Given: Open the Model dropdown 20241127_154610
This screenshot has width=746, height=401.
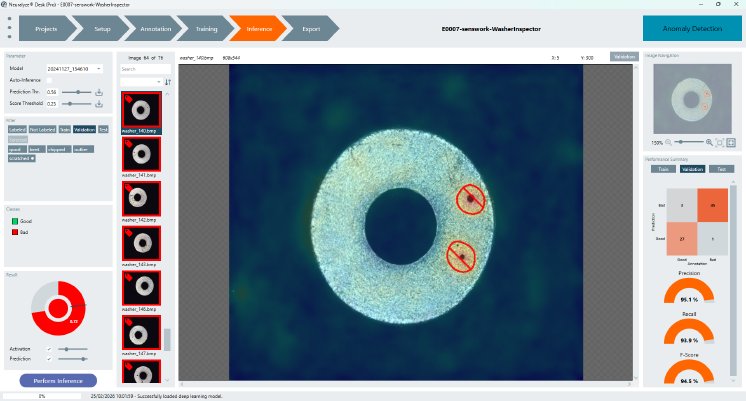Looking at the screenshot, I should [74, 69].
